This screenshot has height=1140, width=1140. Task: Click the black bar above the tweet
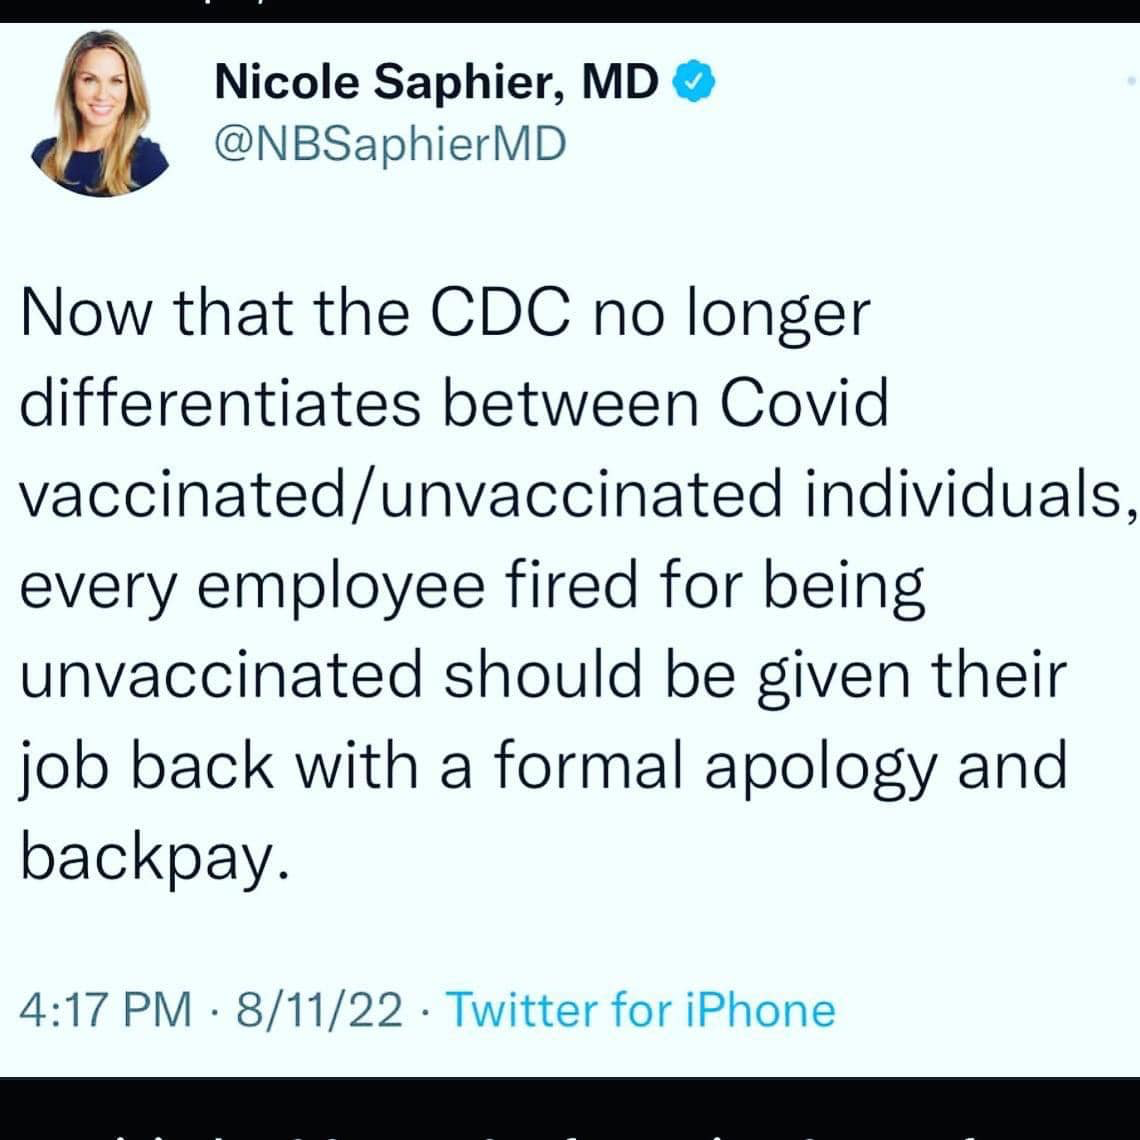pos(570,11)
